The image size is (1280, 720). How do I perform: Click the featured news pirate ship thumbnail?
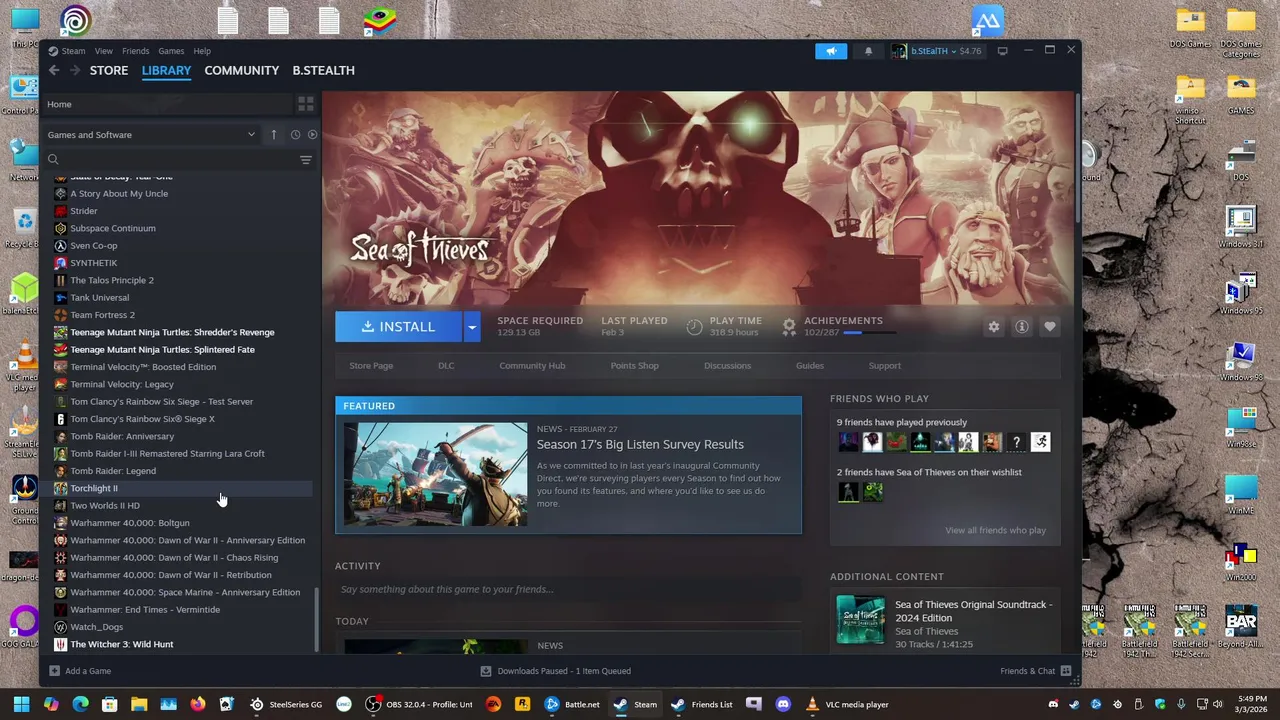pyautogui.click(x=435, y=474)
